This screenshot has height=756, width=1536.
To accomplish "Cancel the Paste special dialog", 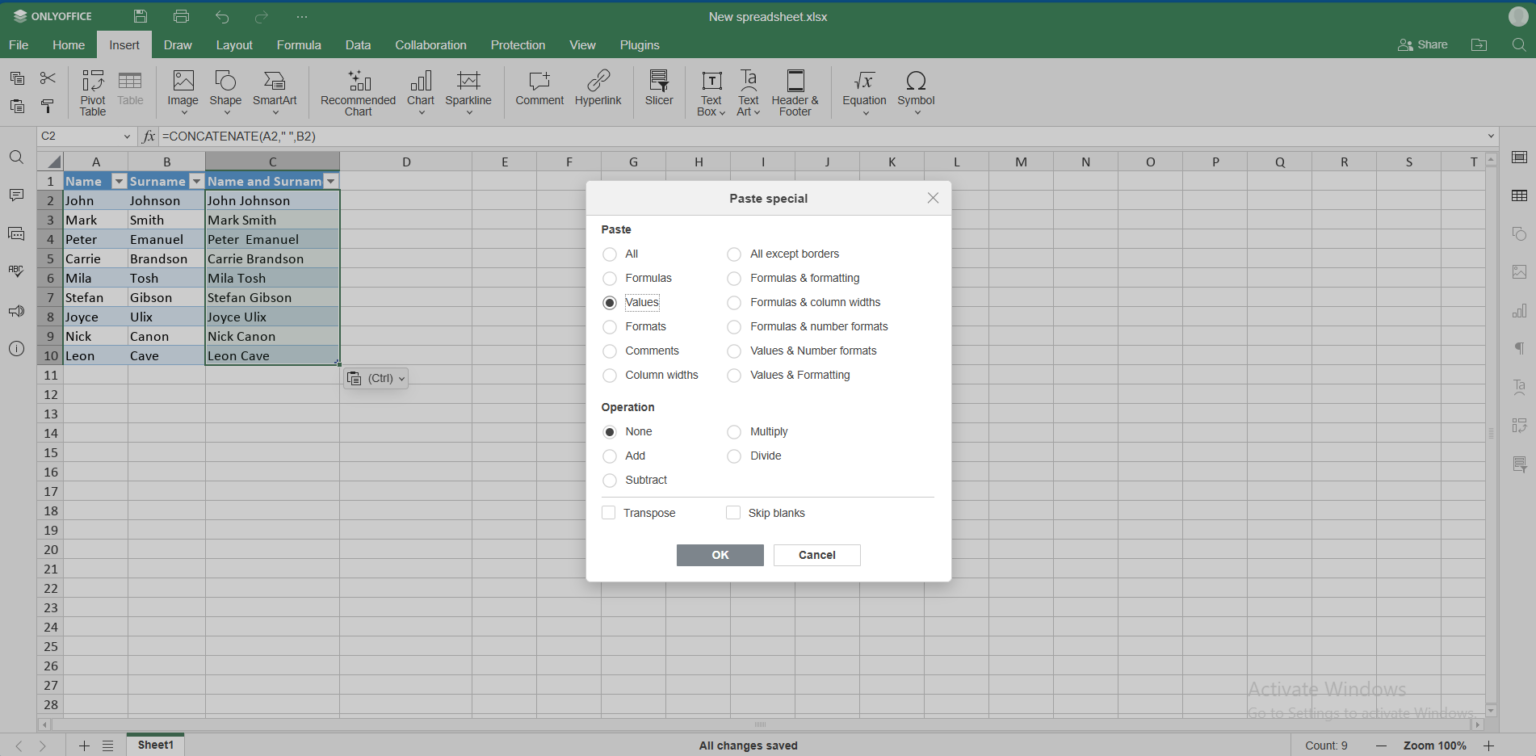I will pos(816,555).
